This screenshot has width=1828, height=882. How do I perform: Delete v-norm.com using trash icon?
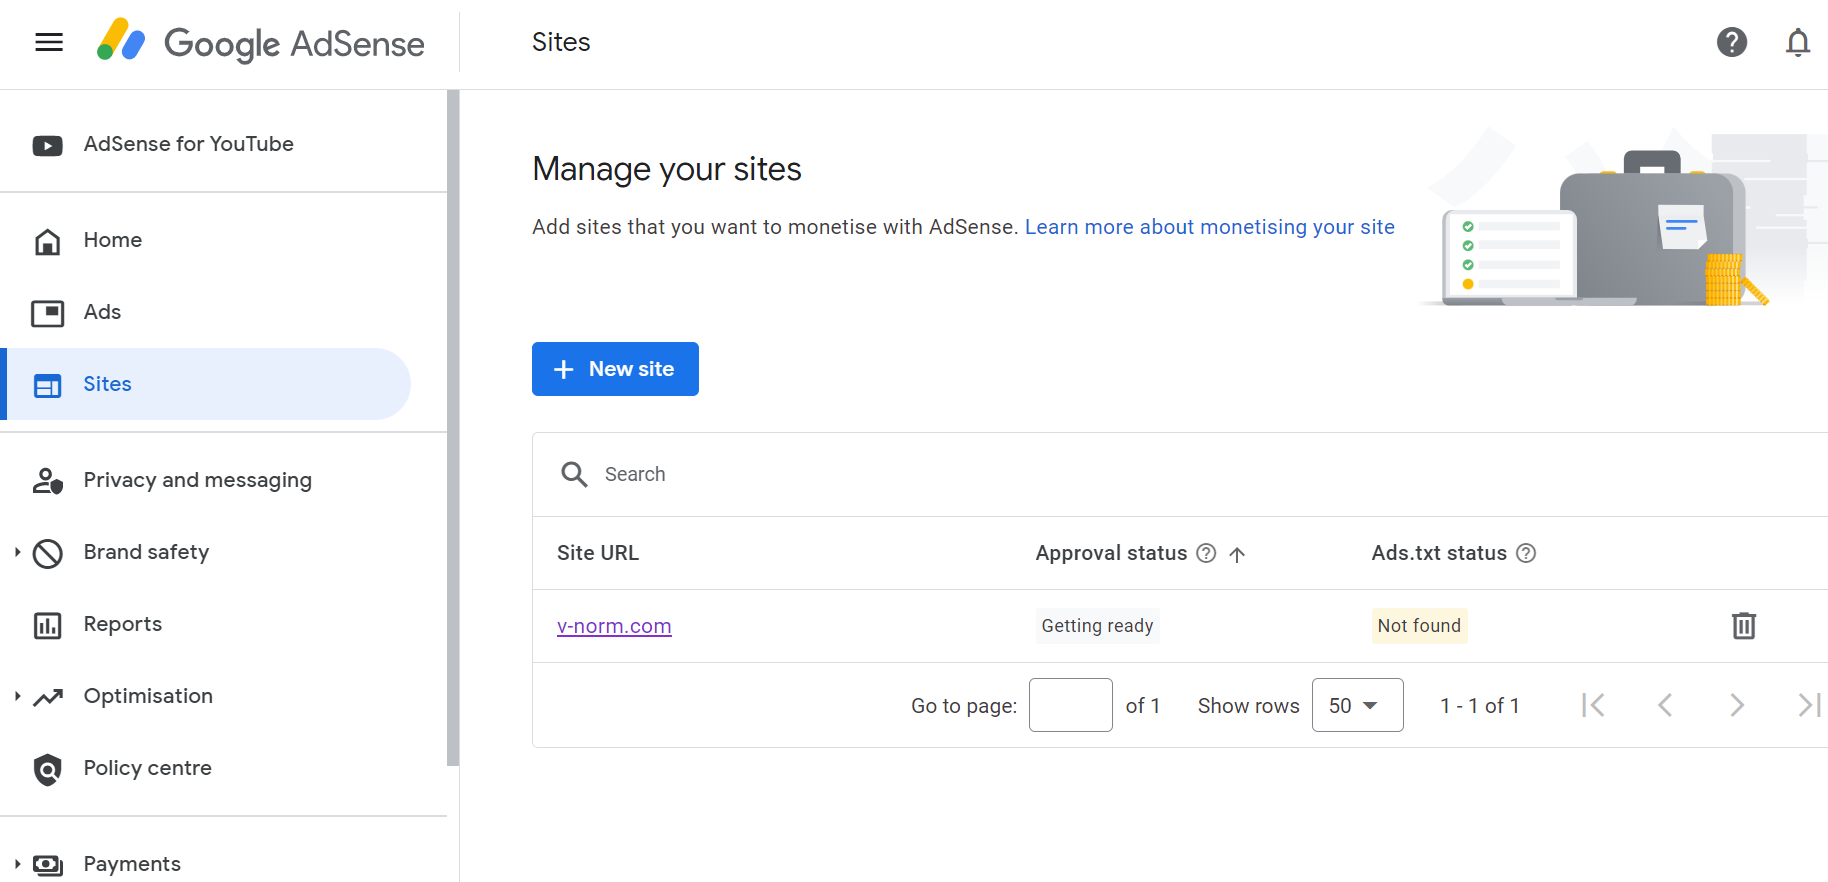point(1744,625)
